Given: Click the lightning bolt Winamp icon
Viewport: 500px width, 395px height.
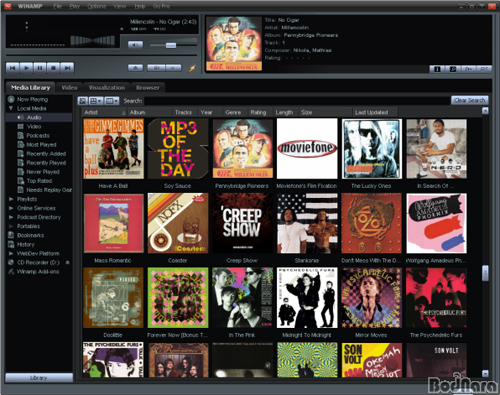Looking at the screenshot, I should coord(192,68).
